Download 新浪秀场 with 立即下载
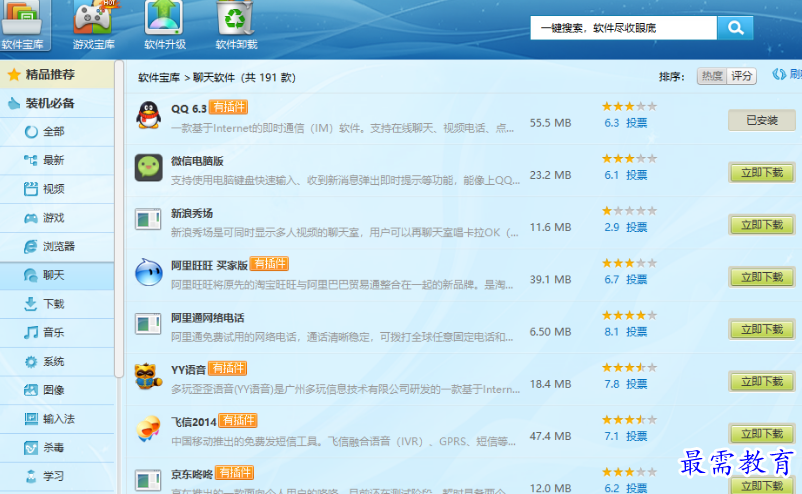The width and height of the screenshot is (802, 494). pos(762,225)
